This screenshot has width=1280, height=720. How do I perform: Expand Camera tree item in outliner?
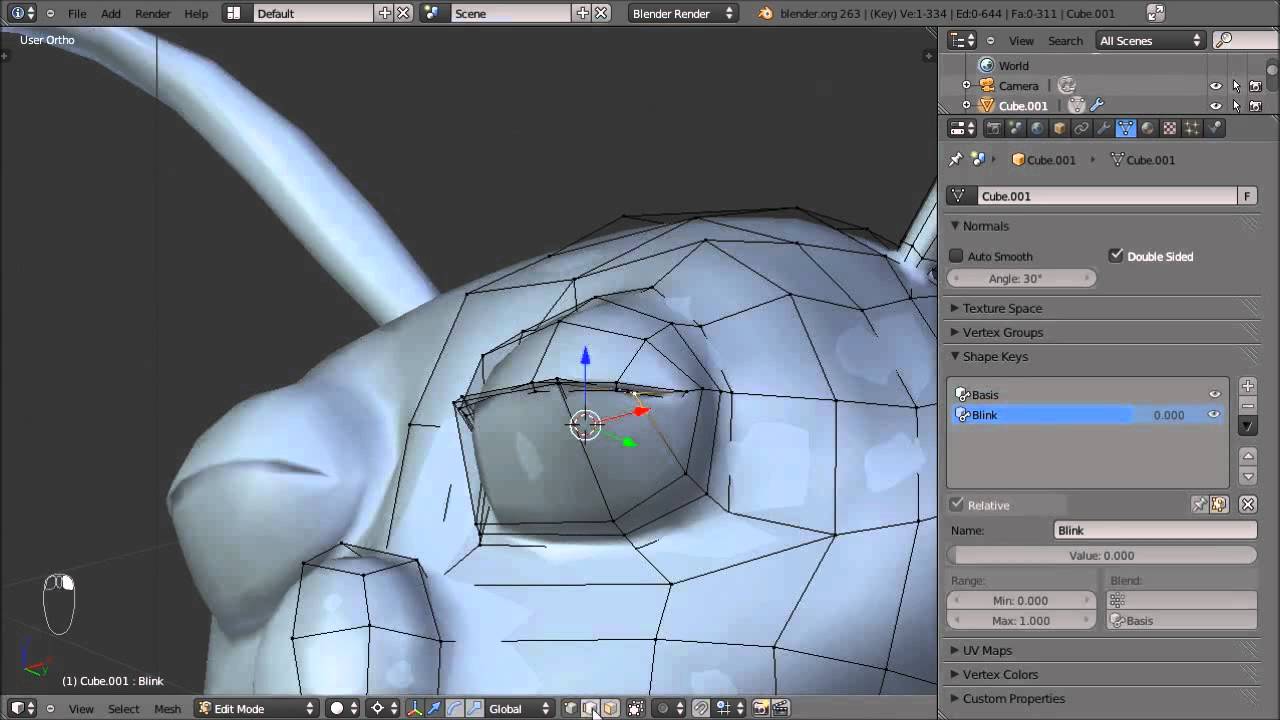click(967, 86)
